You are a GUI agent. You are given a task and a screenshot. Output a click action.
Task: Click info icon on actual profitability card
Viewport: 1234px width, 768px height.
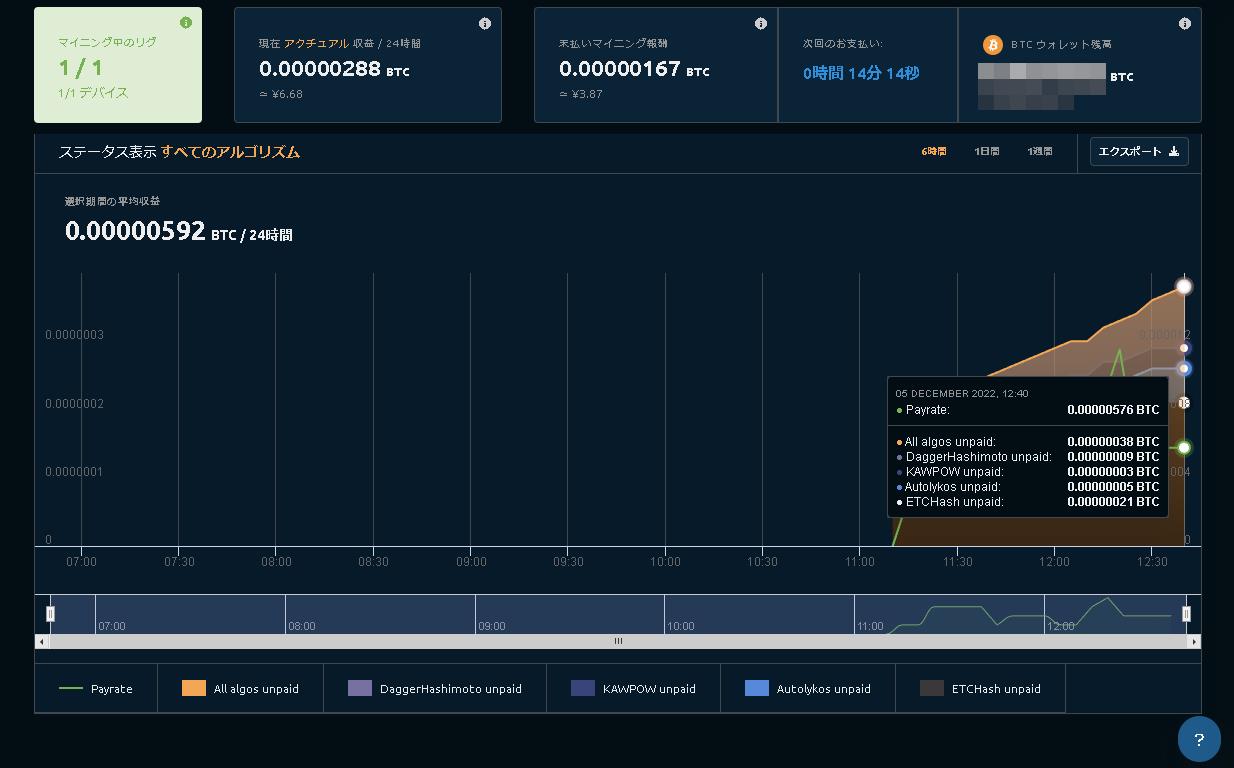[x=485, y=23]
